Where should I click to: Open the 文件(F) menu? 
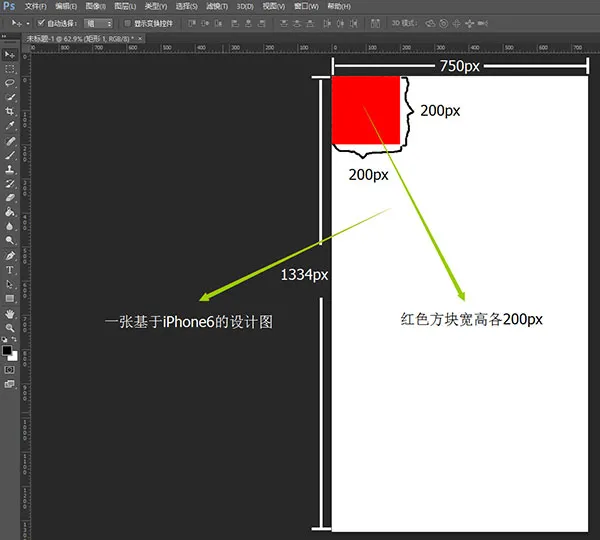click(35, 7)
